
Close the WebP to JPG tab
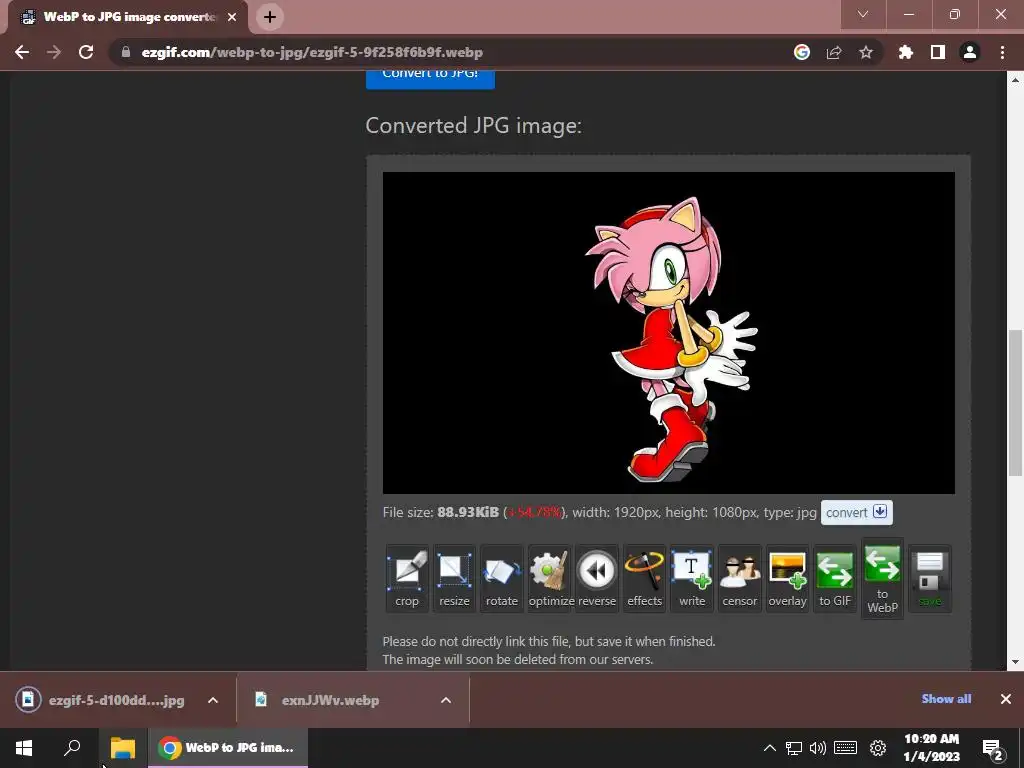coord(232,17)
